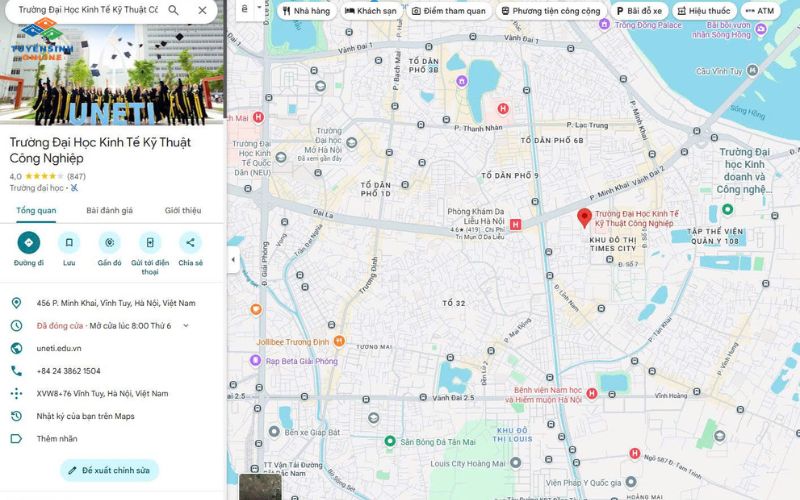Select the Điểm tham quan chip
Viewport: 800px width, 500px height.
click(449, 11)
